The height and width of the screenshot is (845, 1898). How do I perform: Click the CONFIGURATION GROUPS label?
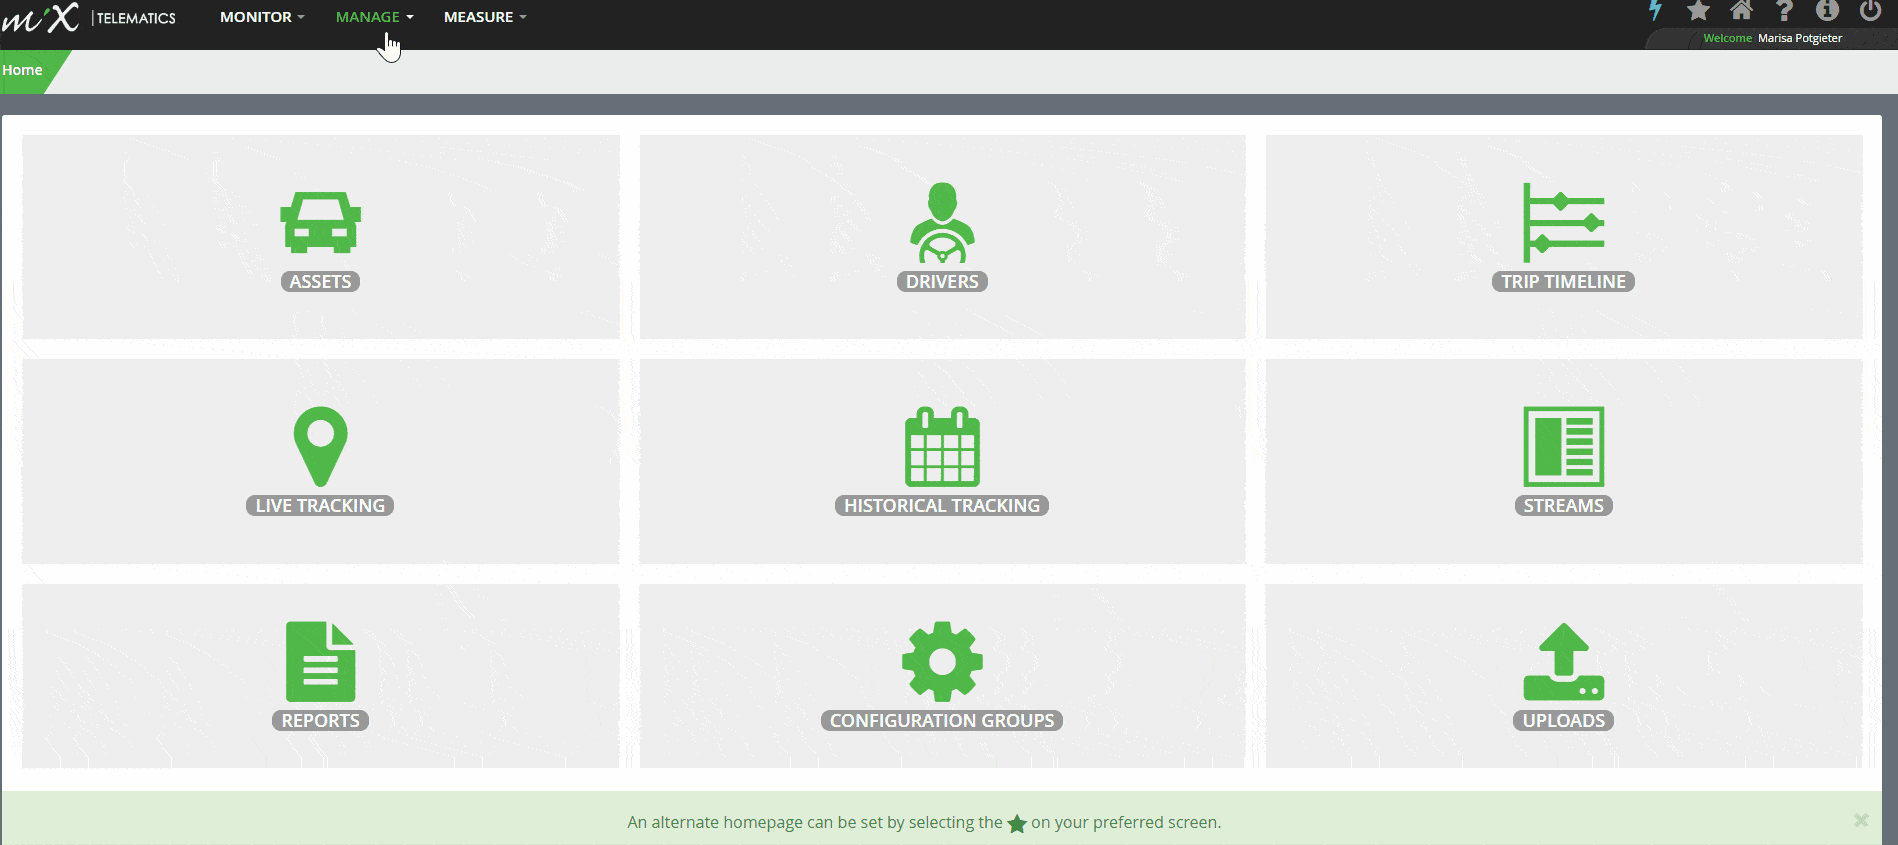point(942,721)
